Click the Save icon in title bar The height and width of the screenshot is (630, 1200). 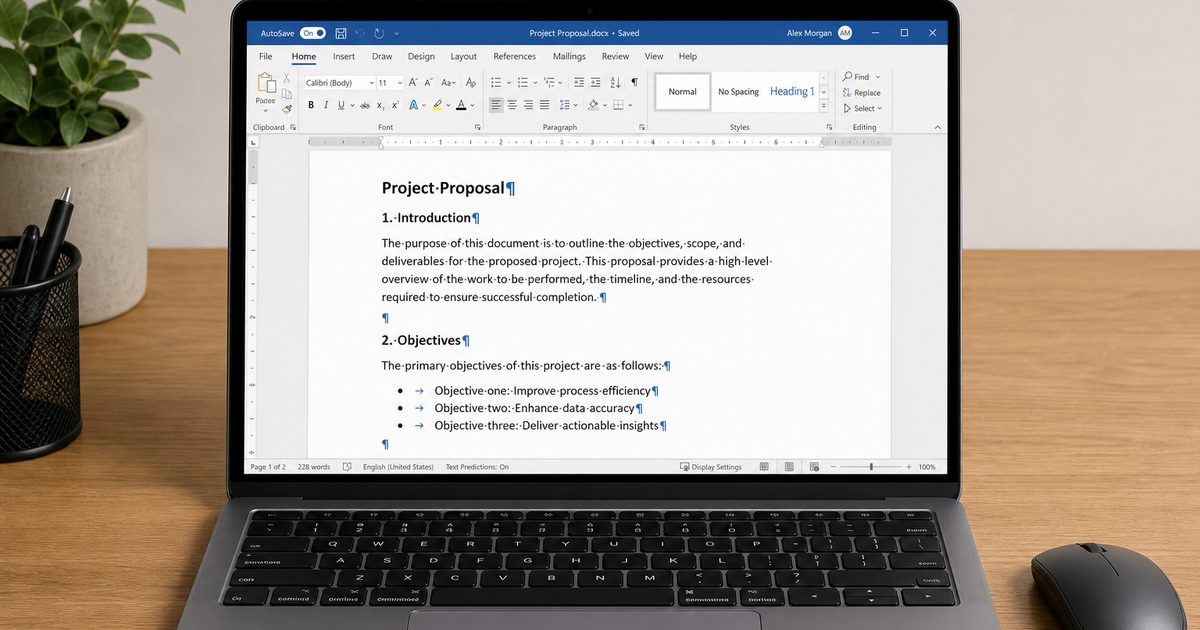341,33
